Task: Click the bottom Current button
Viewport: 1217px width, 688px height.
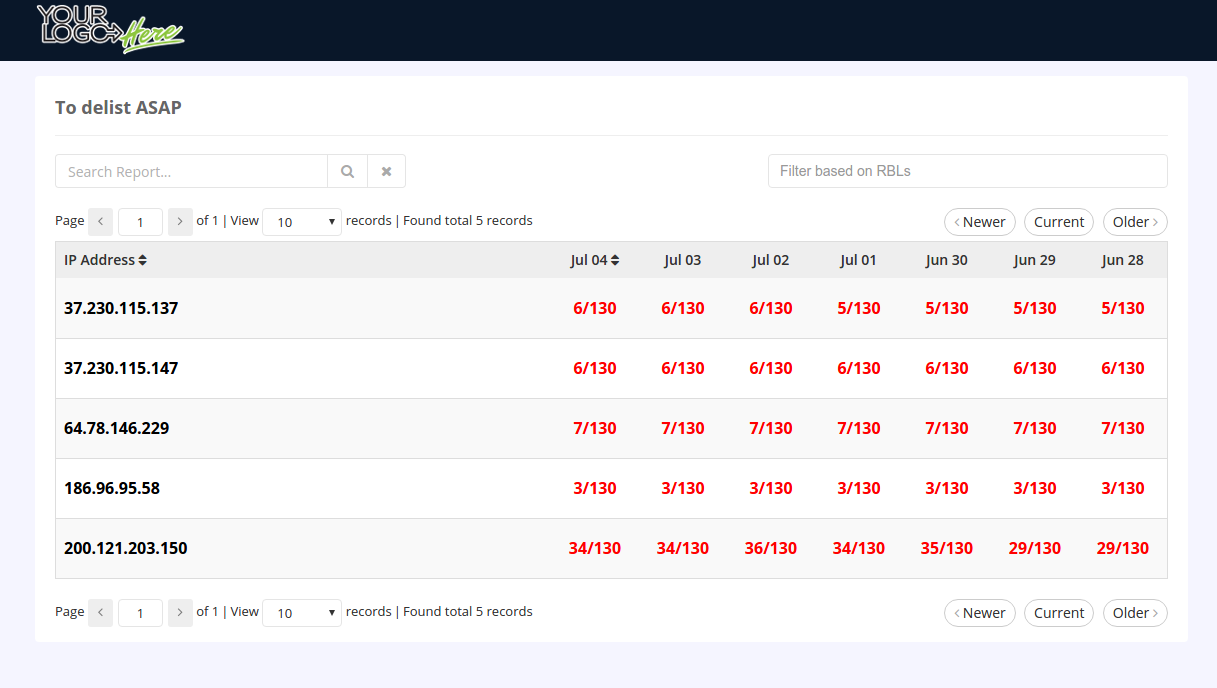Action: (1059, 613)
